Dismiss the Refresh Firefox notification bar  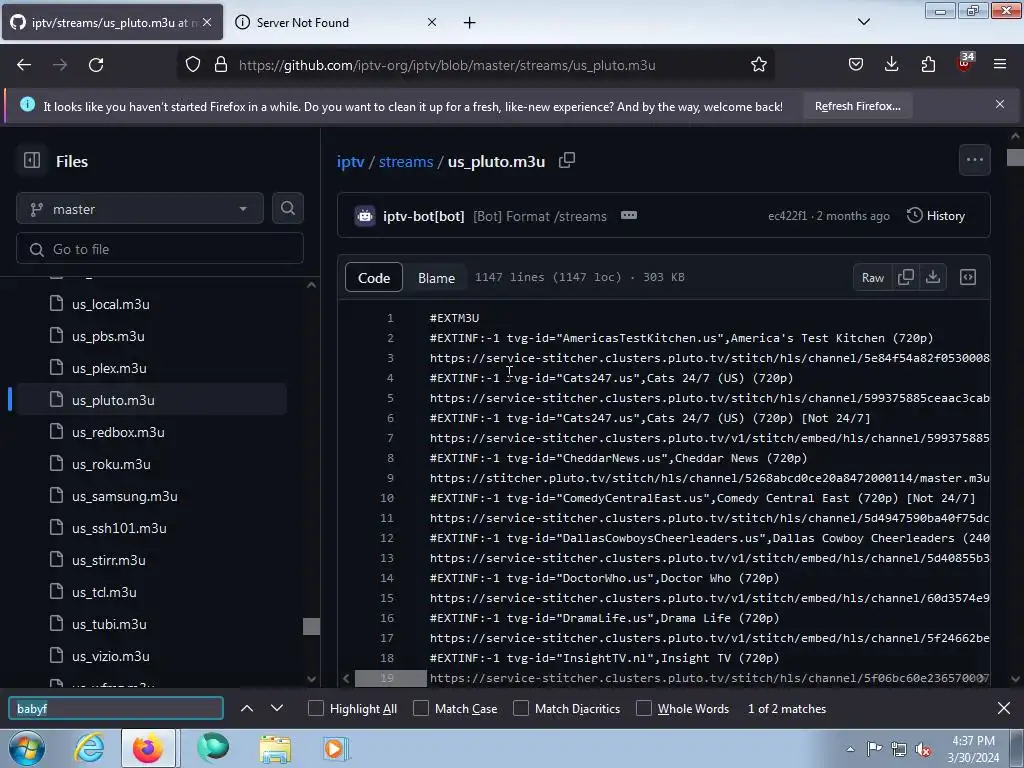tap(1000, 104)
